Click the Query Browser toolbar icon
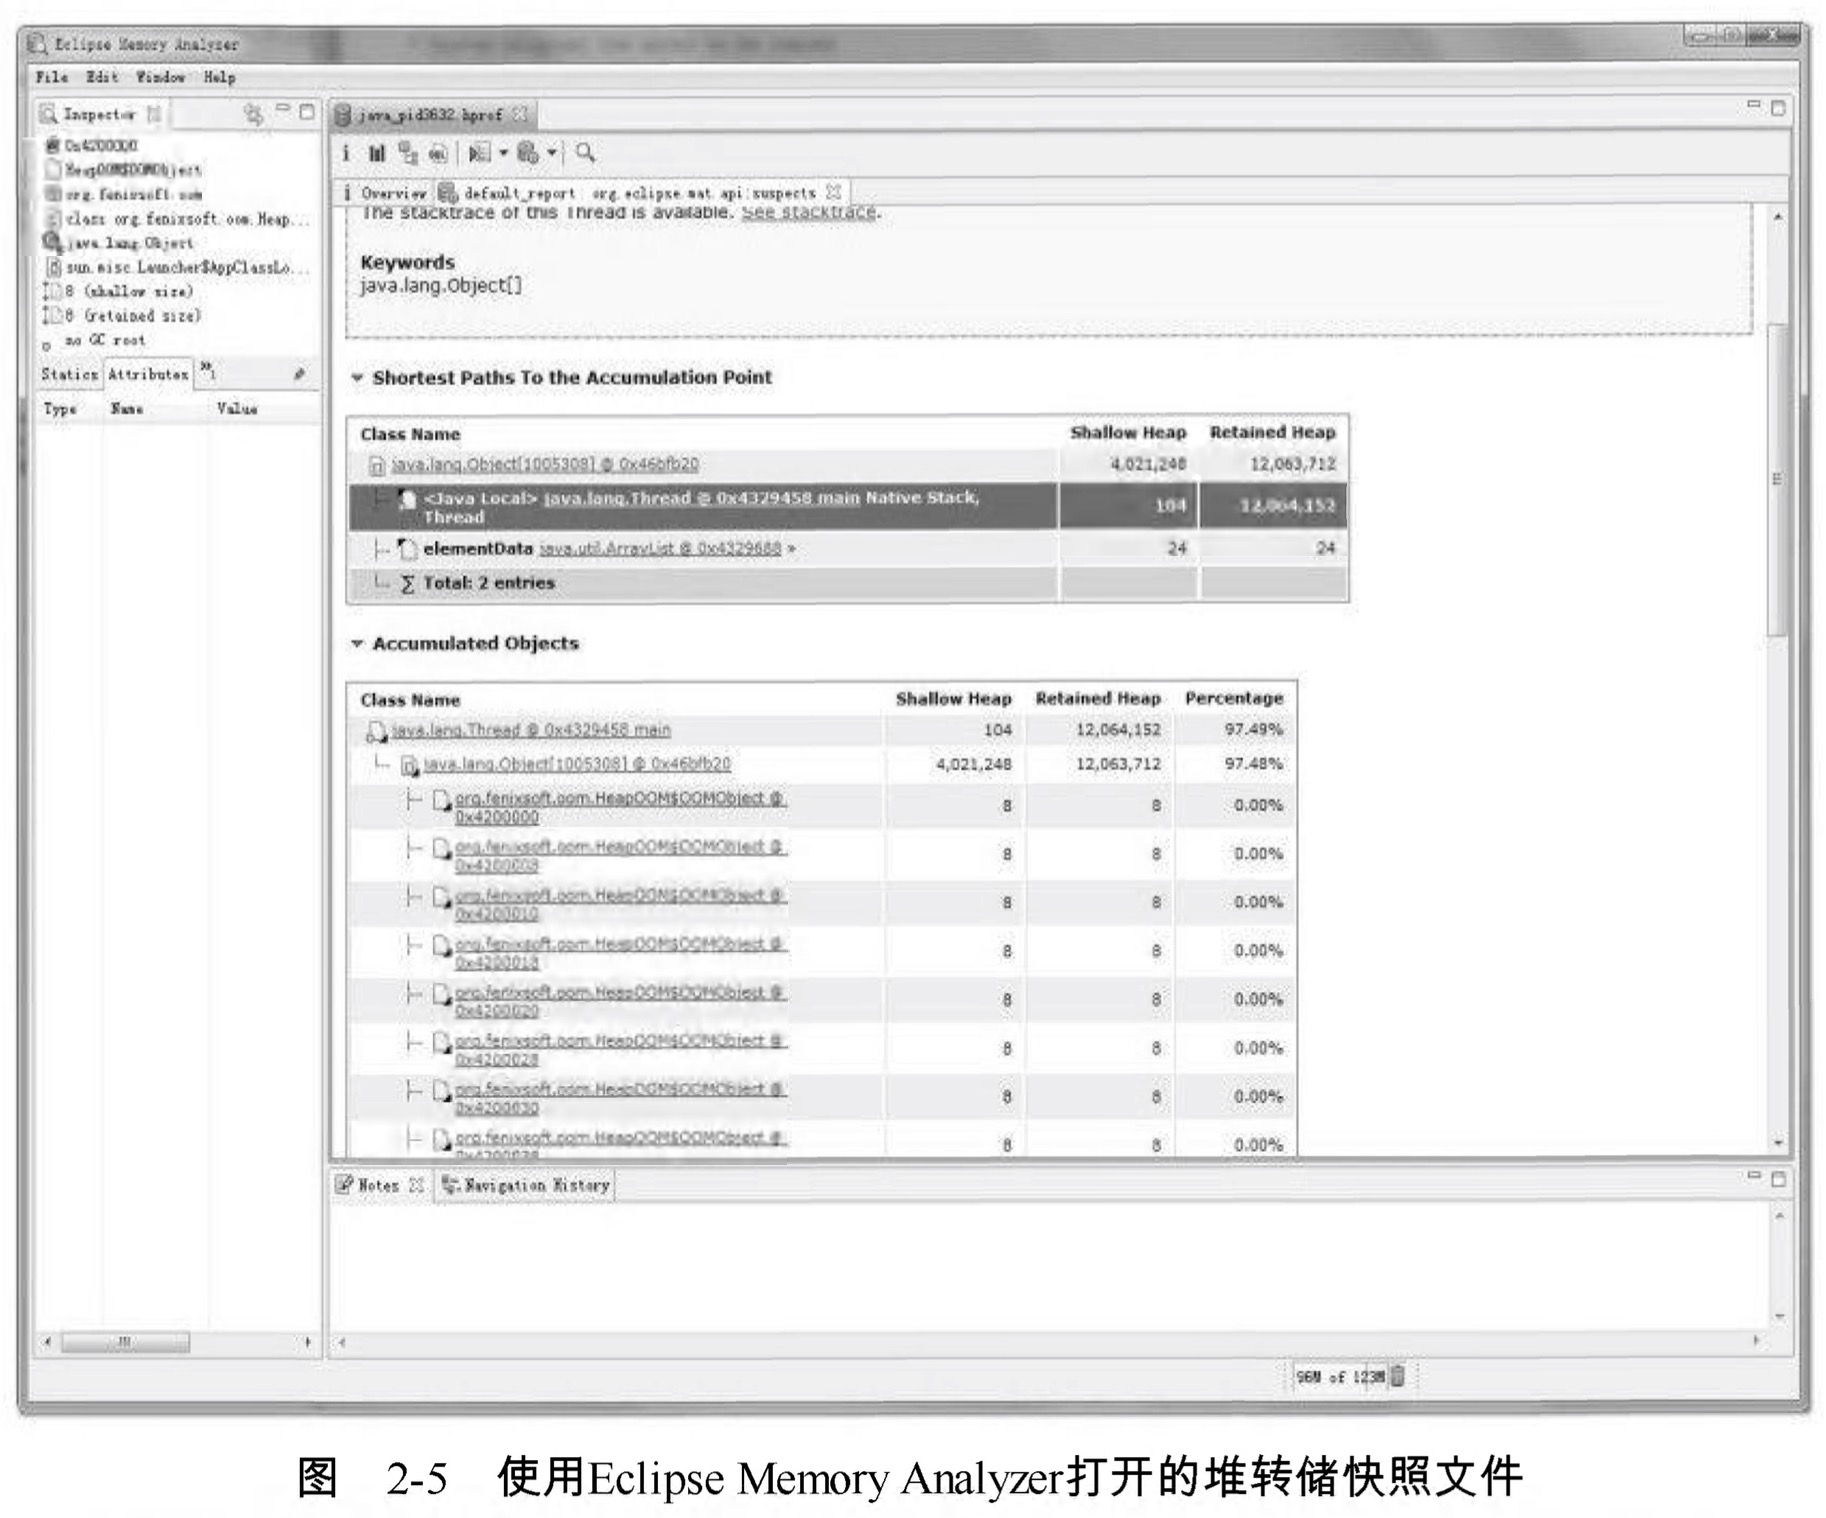 528,153
